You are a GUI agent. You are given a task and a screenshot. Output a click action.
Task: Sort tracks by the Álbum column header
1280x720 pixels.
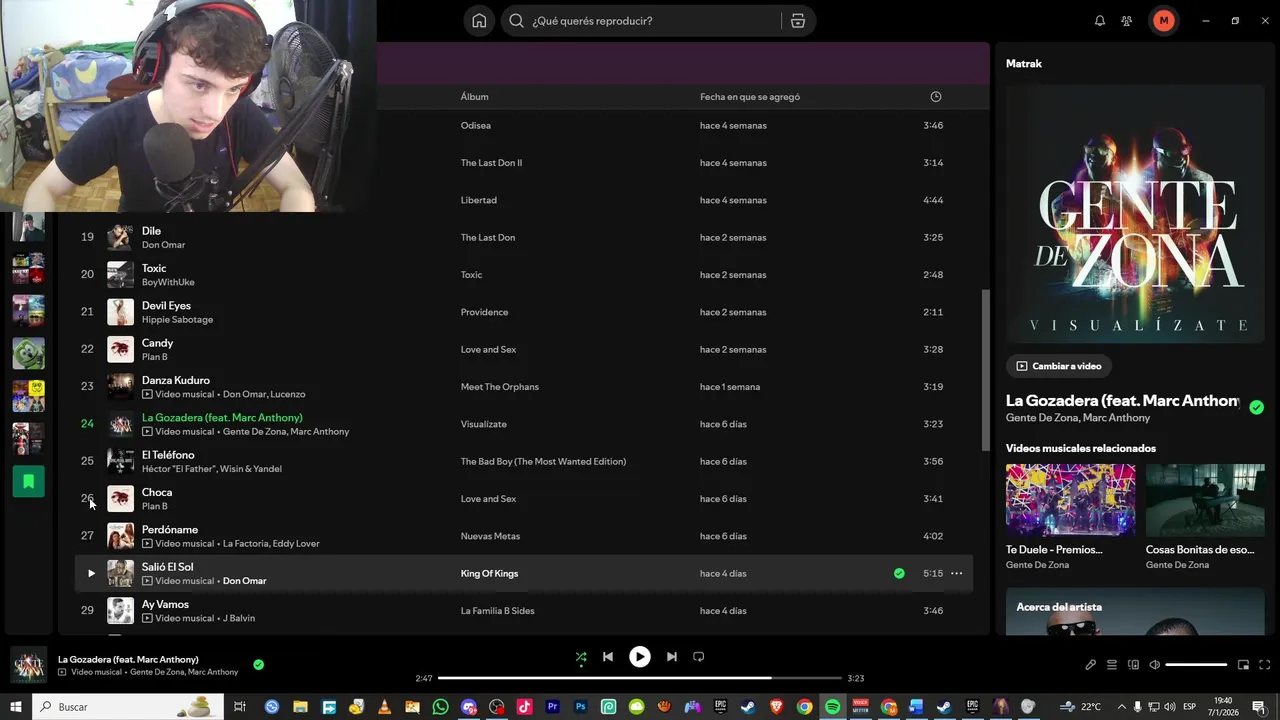tap(474, 97)
